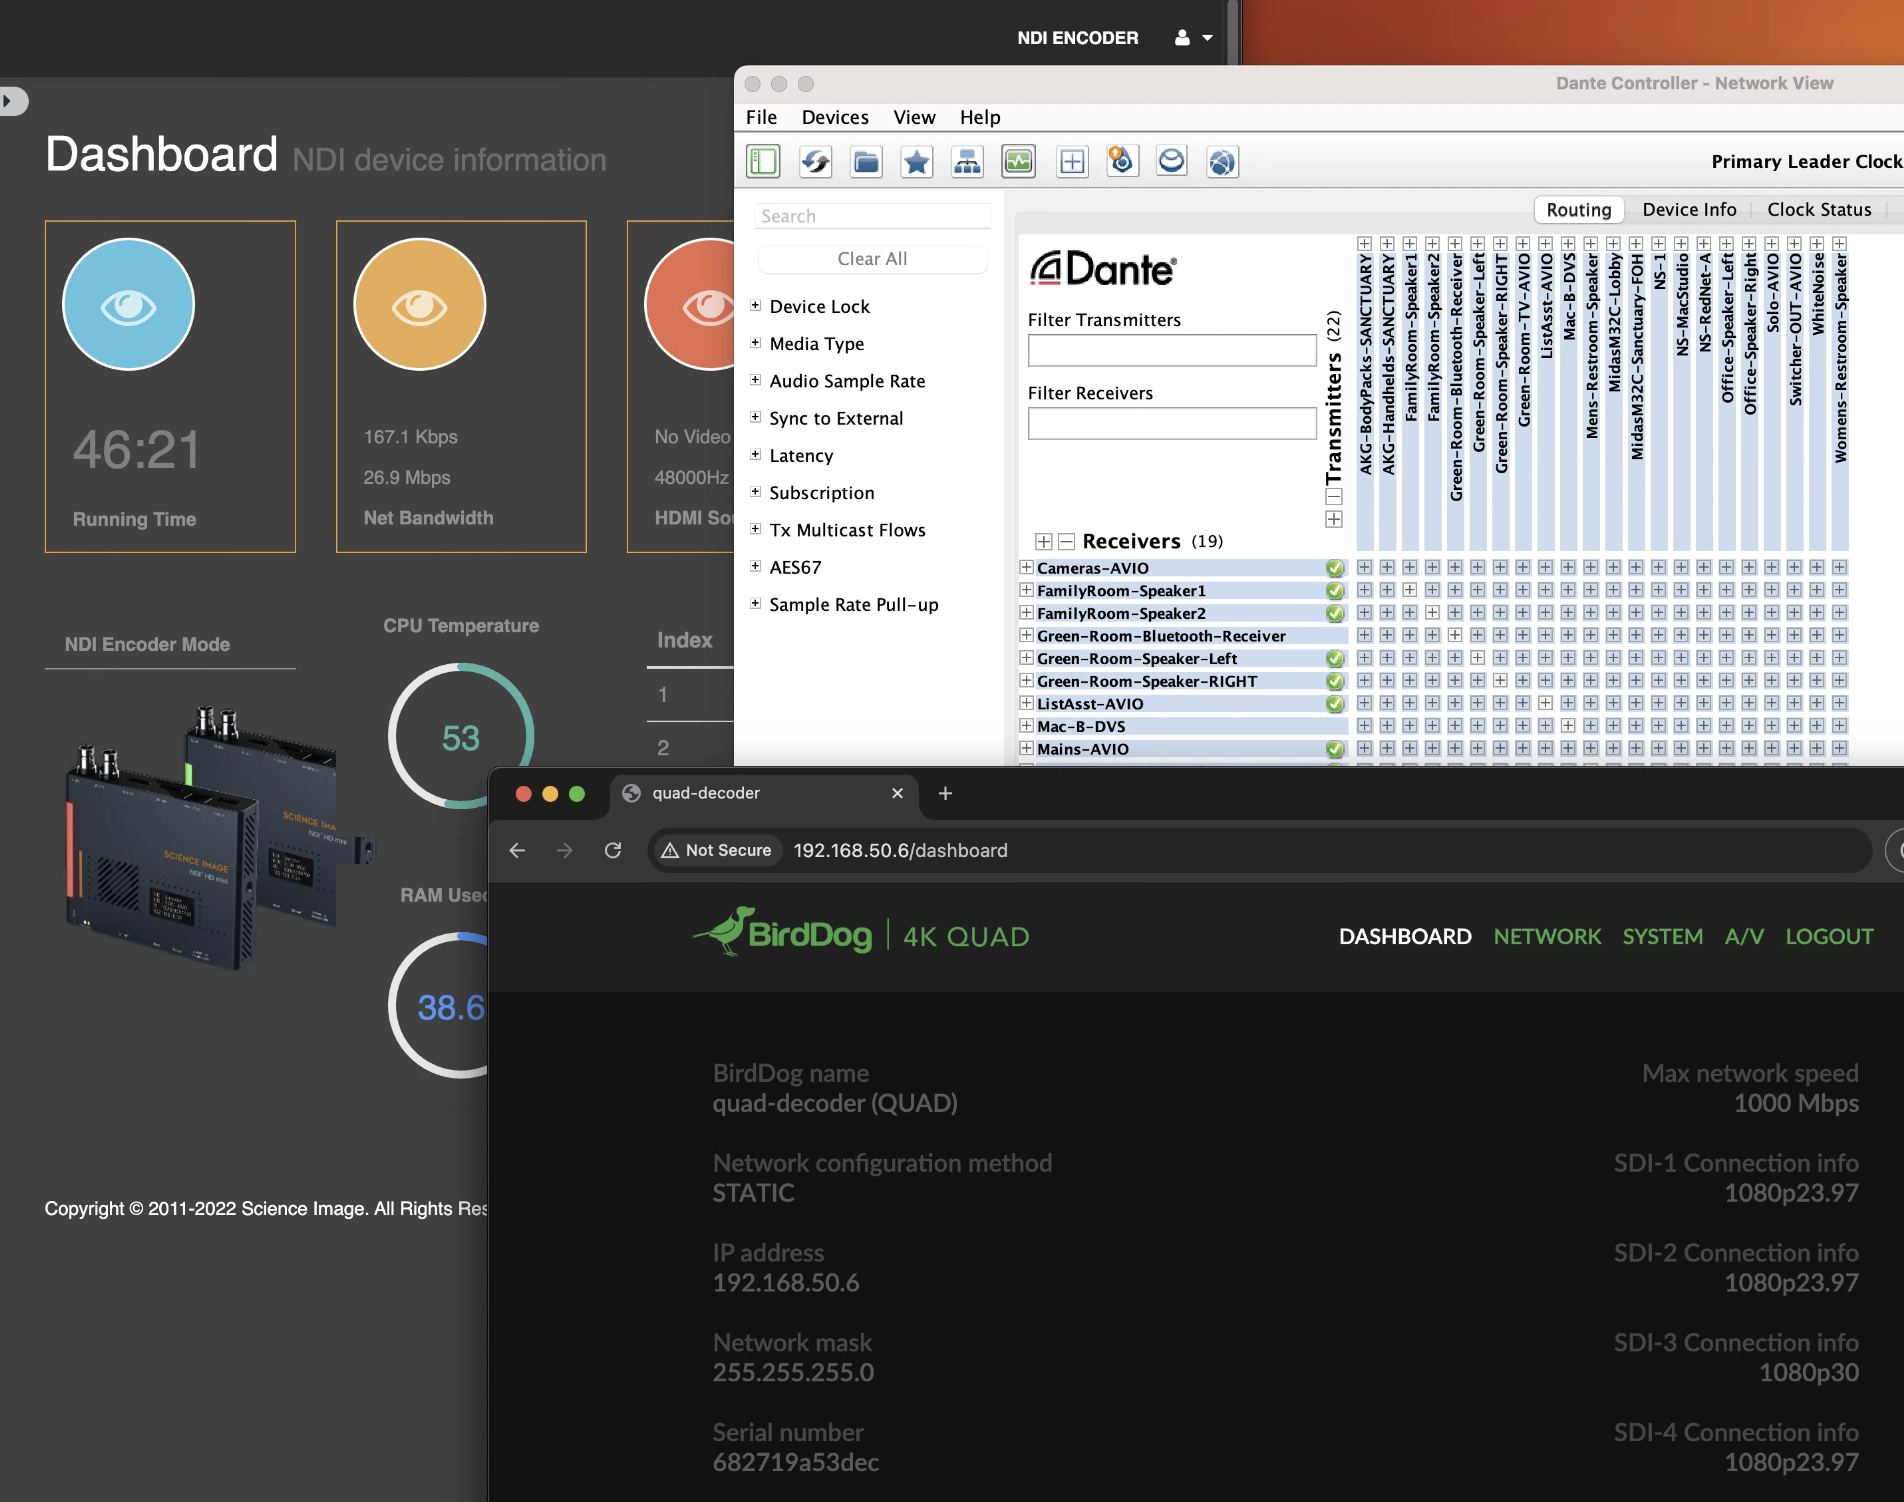Click the Device Lock padlock toolbar icon
Image resolution: width=1904 pixels, height=1502 pixels.
click(1122, 160)
